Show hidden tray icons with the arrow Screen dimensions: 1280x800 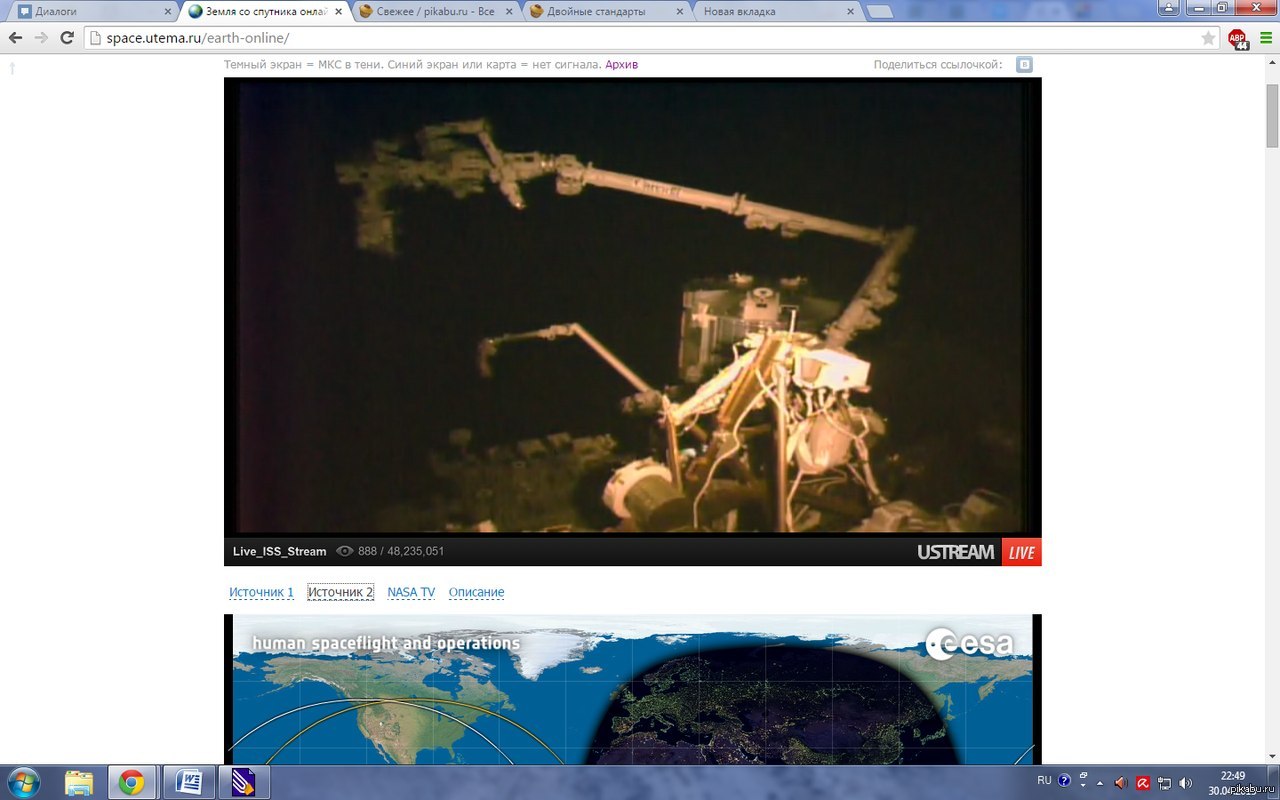coord(1100,782)
